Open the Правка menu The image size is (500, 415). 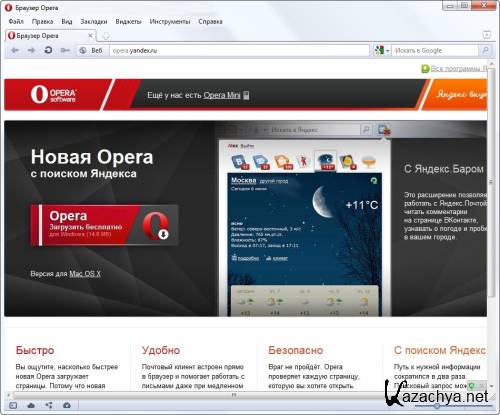point(42,22)
